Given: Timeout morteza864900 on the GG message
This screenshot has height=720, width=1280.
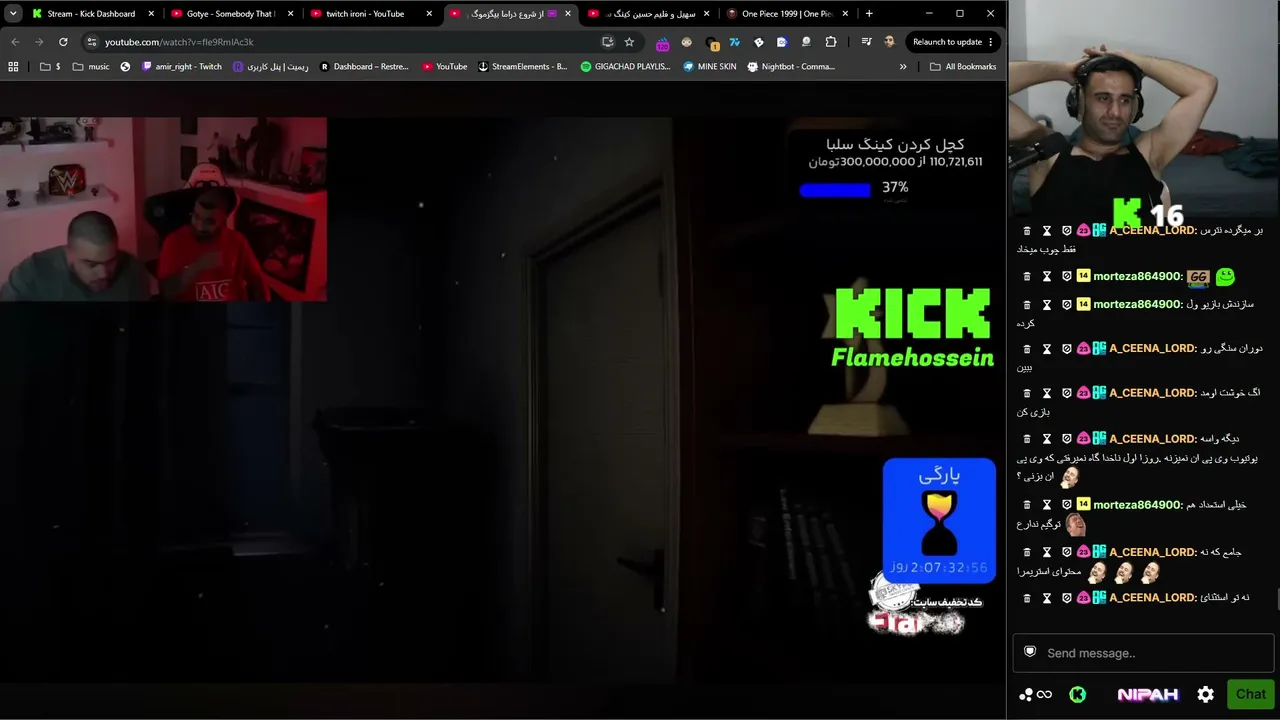Looking at the screenshot, I should 1047,276.
